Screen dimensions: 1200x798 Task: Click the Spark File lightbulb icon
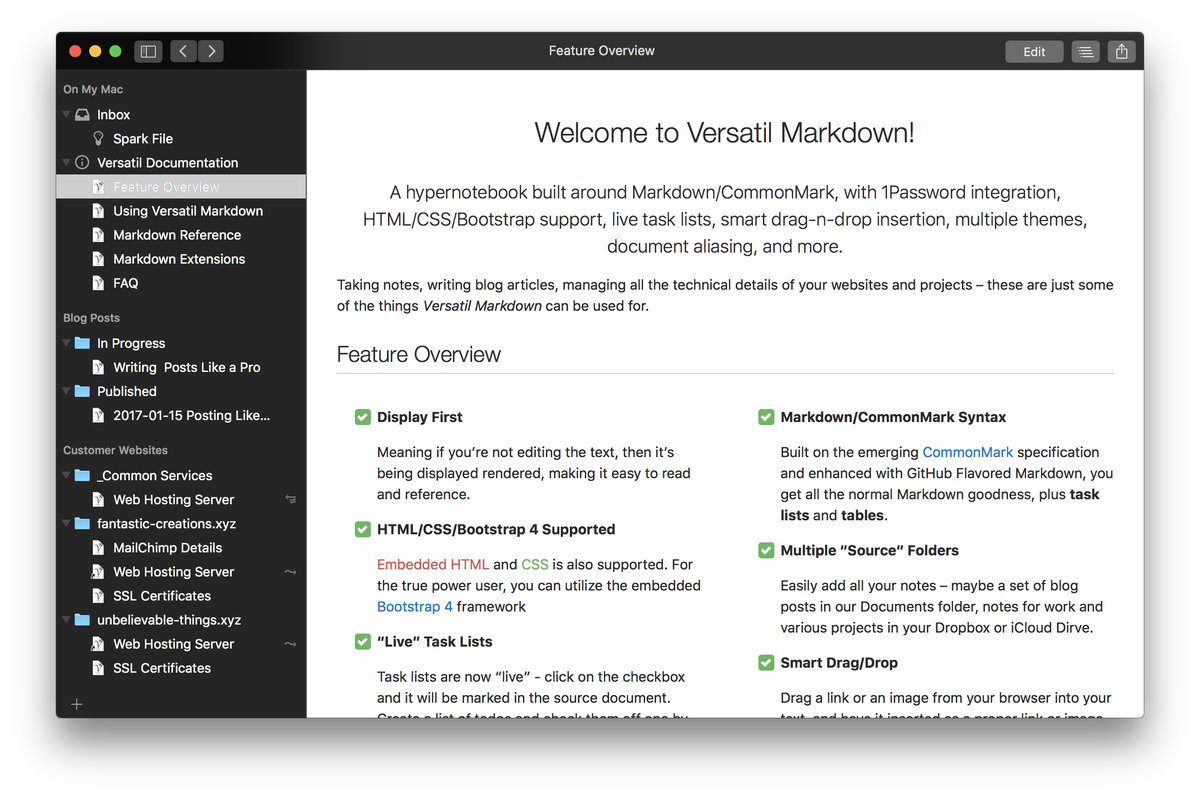coord(98,139)
